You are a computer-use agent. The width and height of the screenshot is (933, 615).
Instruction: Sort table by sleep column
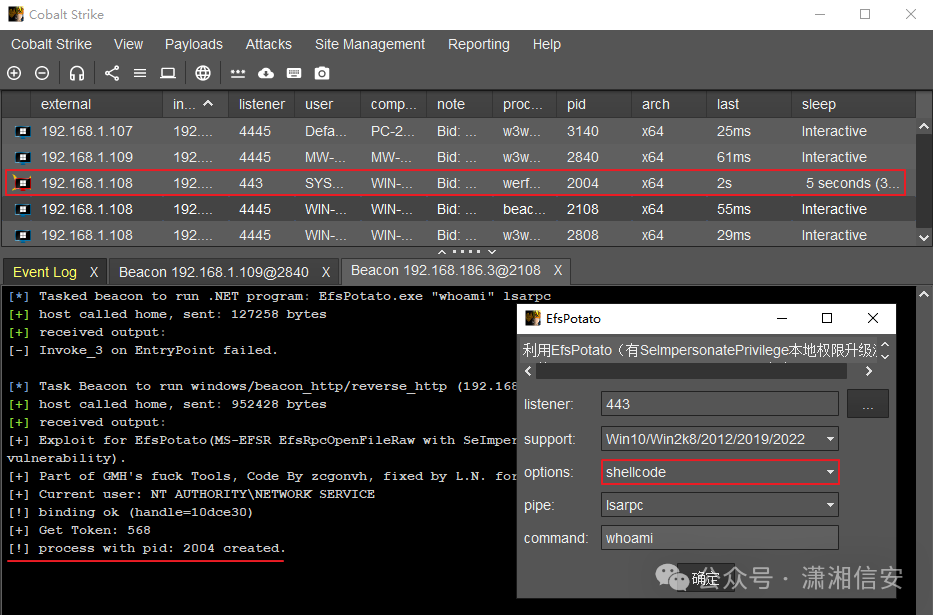854,105
